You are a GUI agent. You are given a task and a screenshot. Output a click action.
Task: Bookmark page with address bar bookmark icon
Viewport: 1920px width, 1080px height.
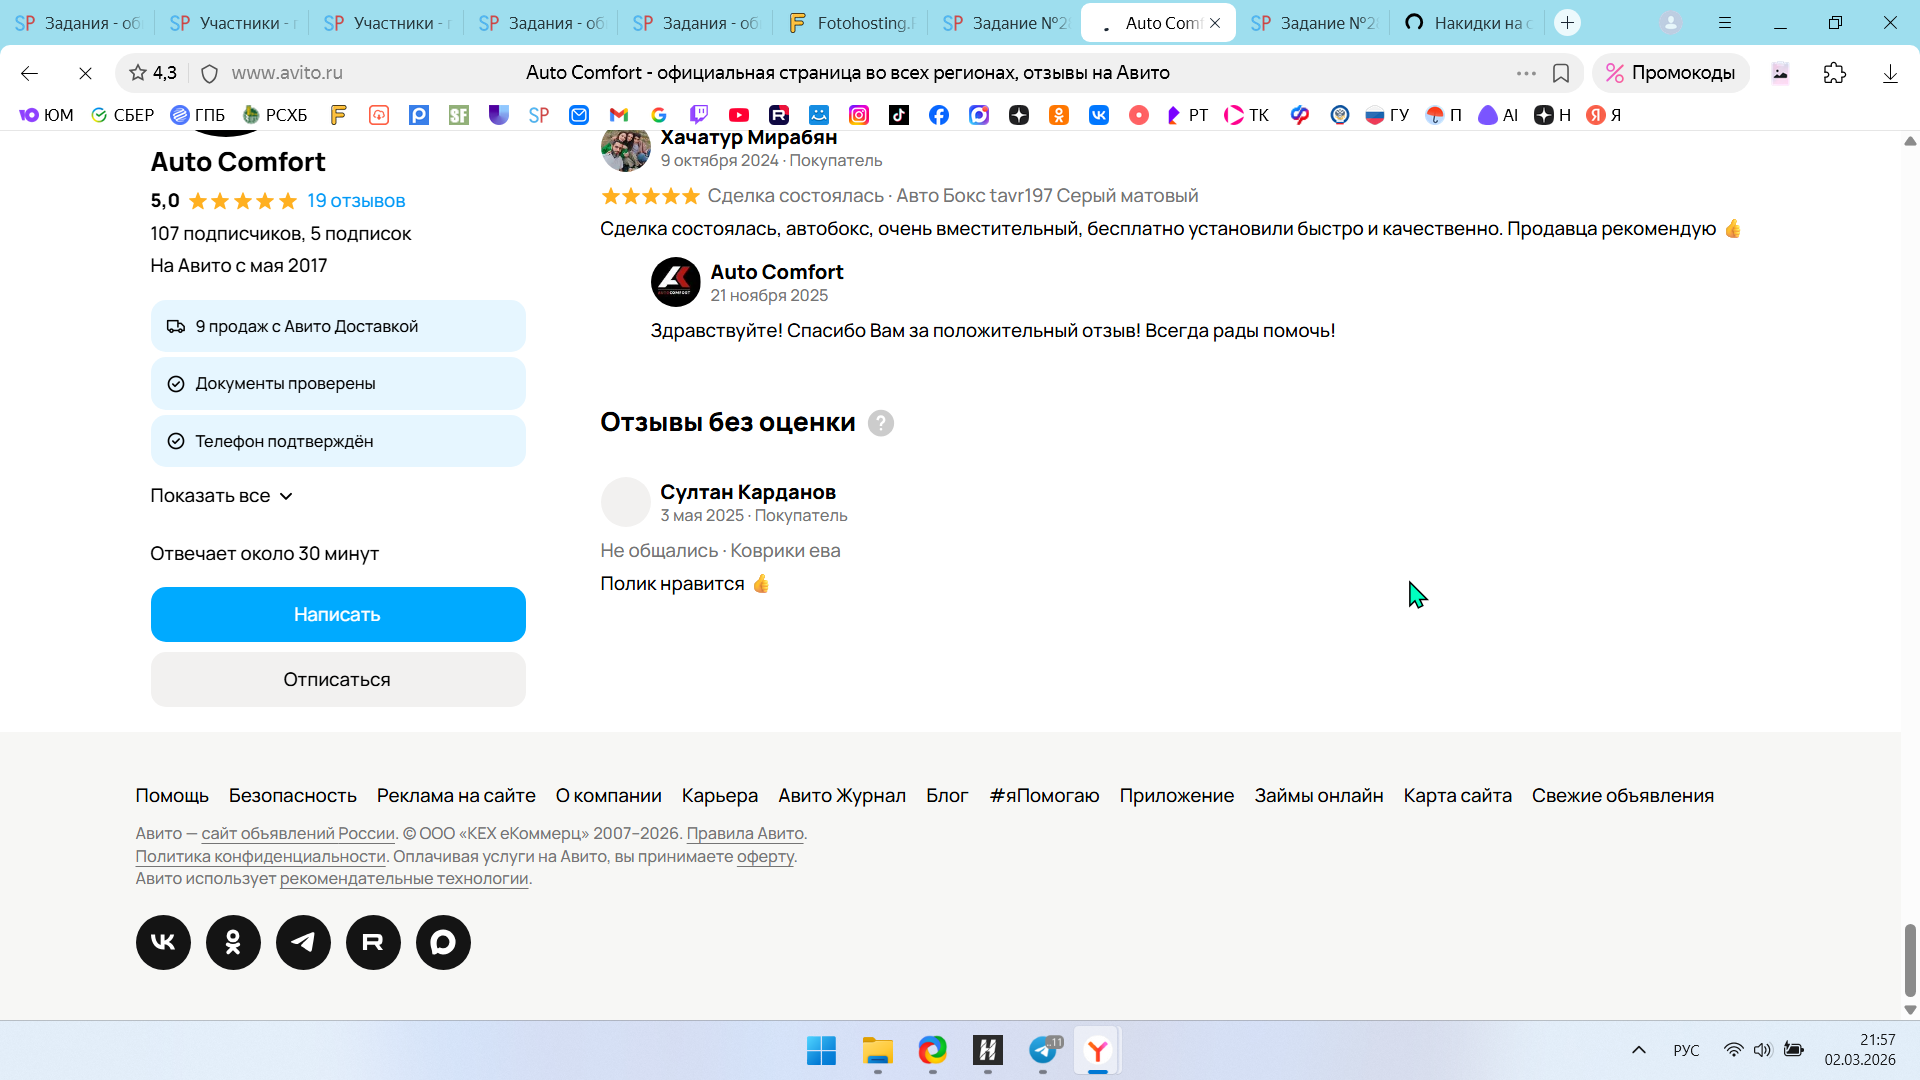(1560, 73)
